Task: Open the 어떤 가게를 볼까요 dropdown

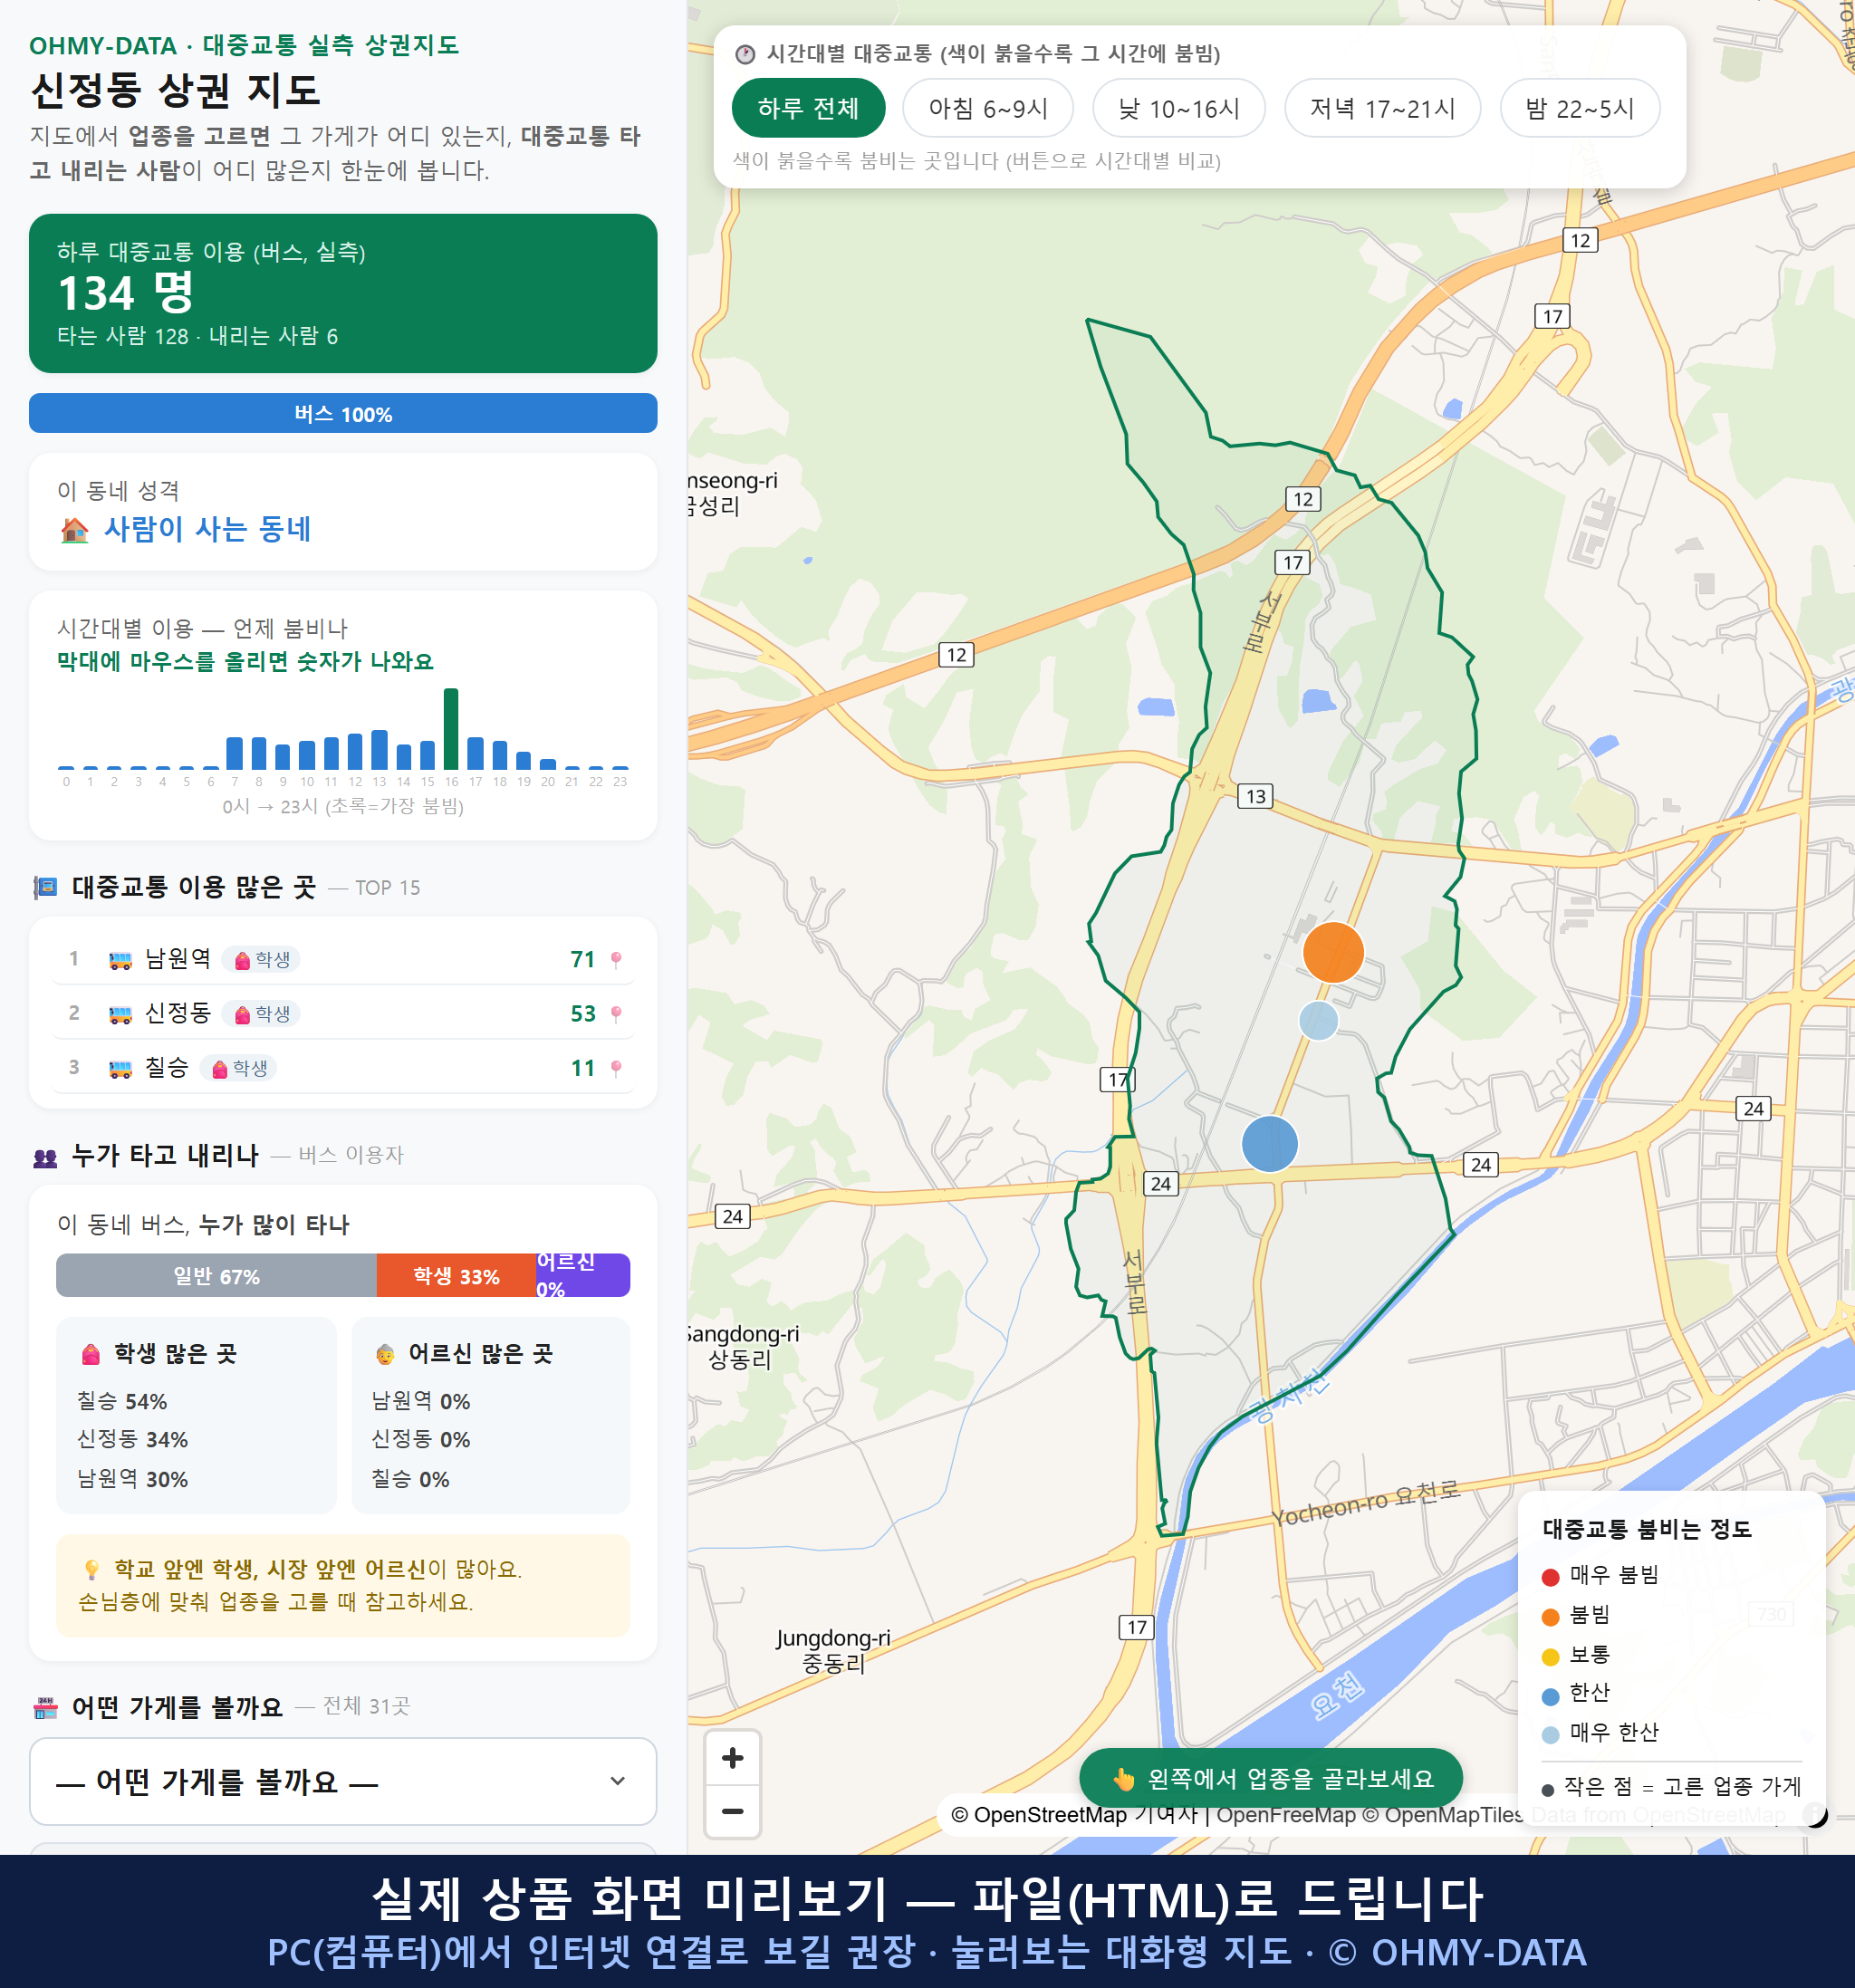Action: pos(343,1781)
